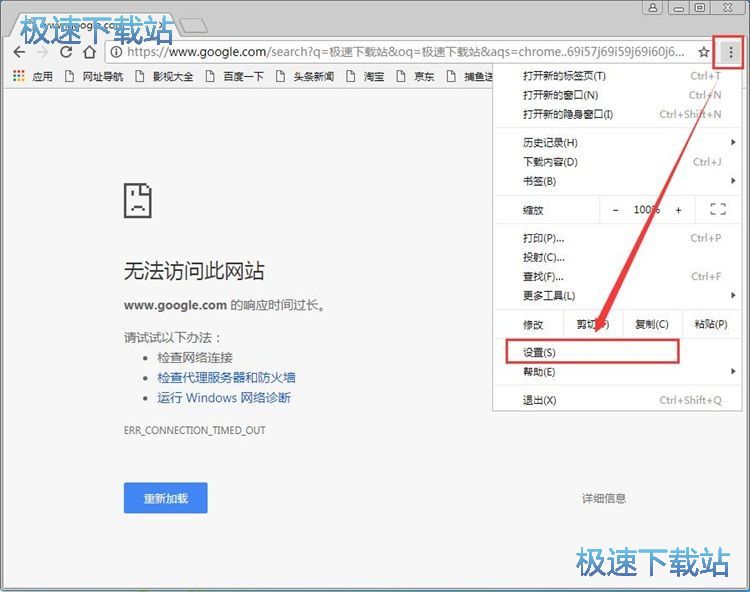Open the 京东 bookmark
Screen dimensions: 750x592
(x=415, y=76)
